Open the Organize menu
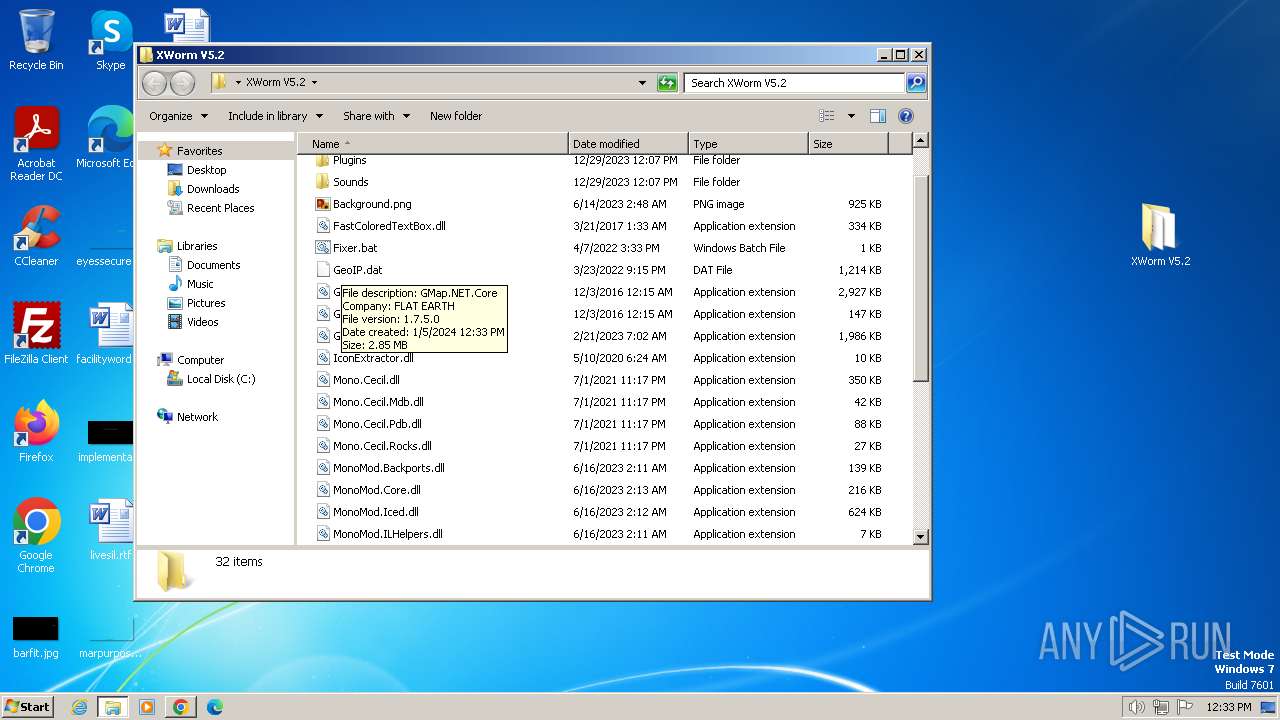This screenshot has width=1280, height=720. click(x=178, y=116)
